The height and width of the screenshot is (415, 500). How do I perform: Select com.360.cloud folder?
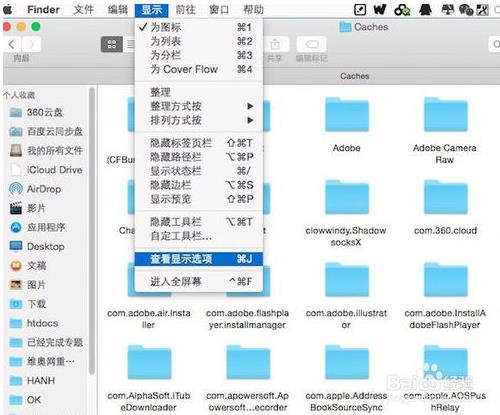click(446, 198)
